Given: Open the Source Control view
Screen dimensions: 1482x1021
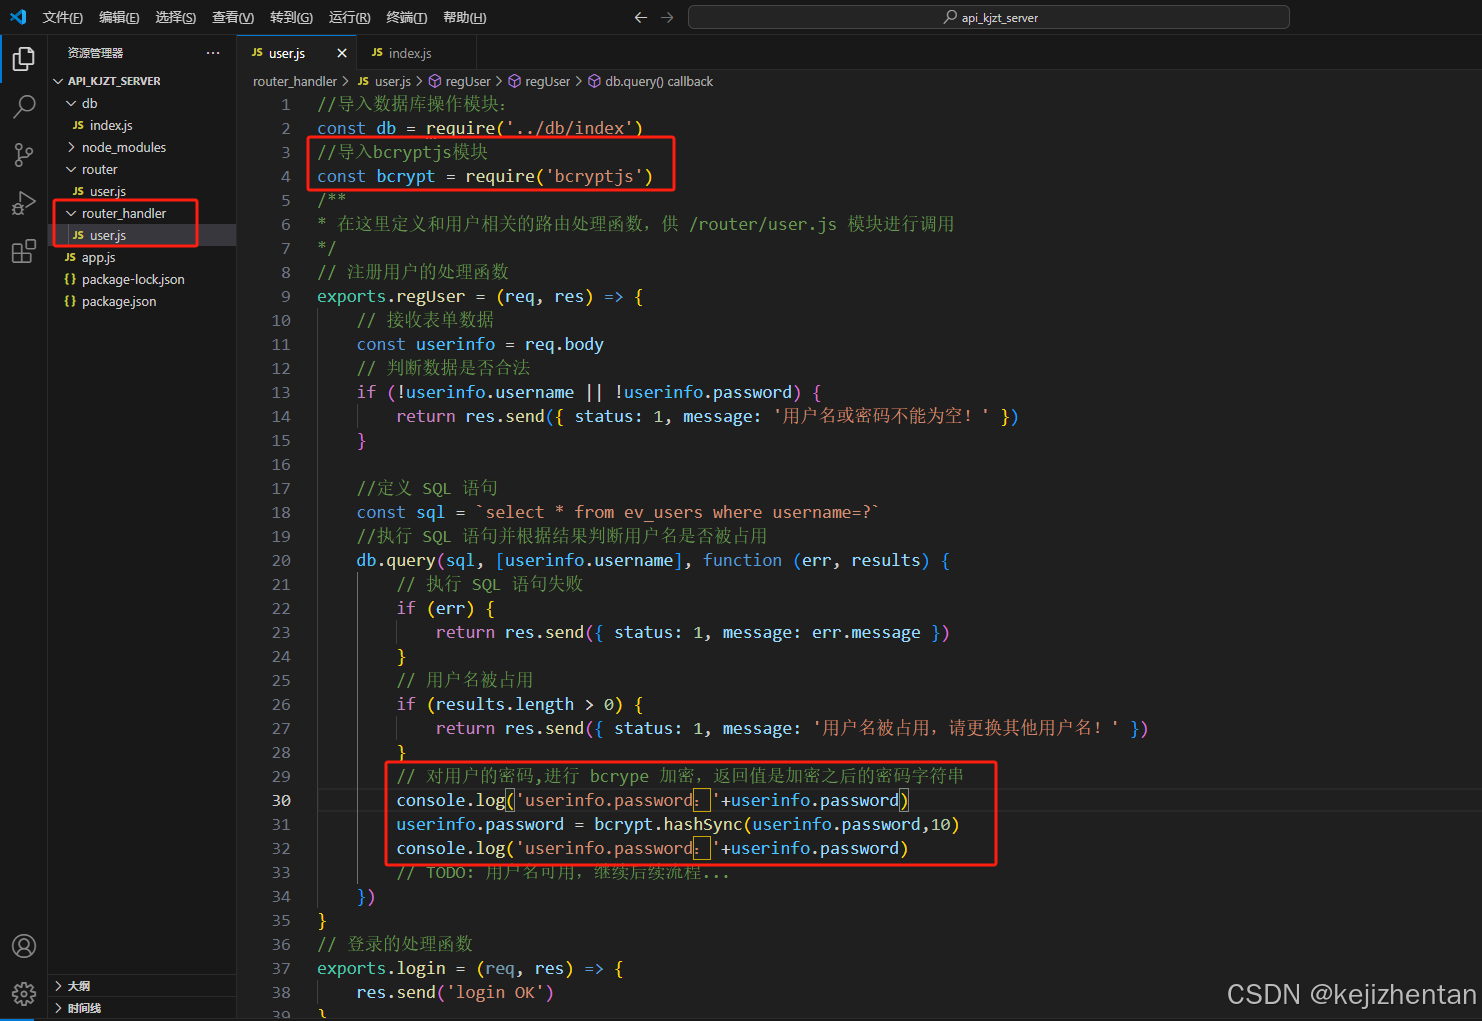Looking at the screenshot, I should point(24,154).
